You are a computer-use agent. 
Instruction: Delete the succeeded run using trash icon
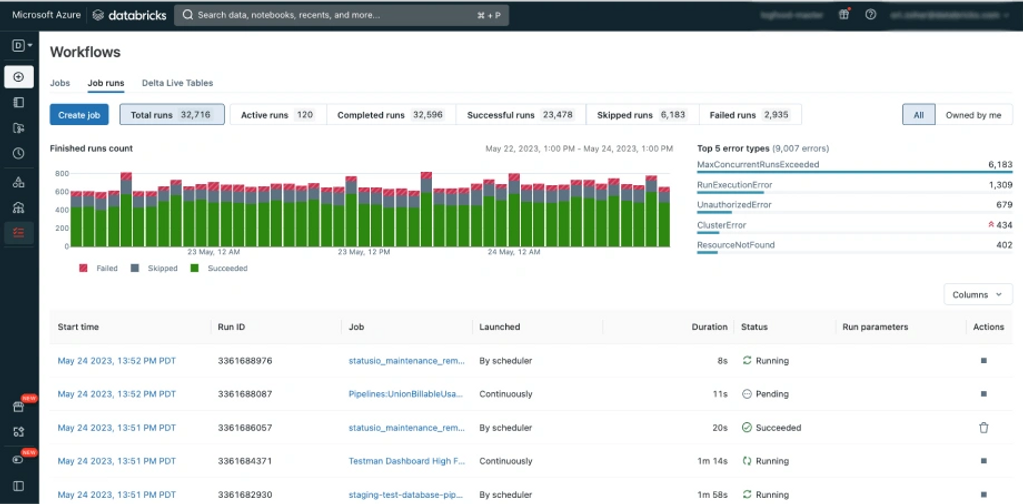[x=983, y=427]
